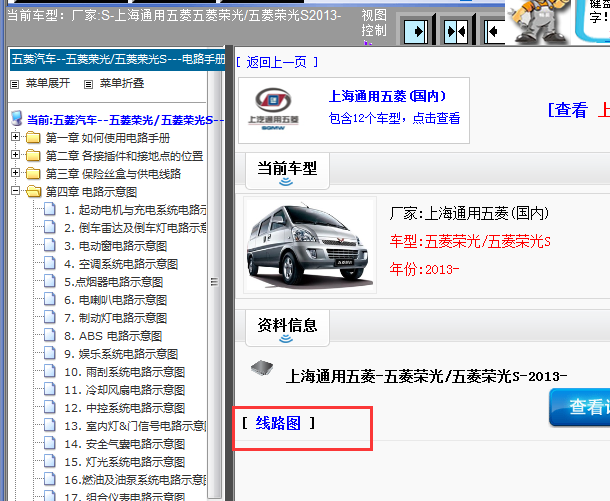Click page icon of 2. 倒车雷达及倒车灯
The width and height of the screenshot is (610, 501).
coord(50,227)
